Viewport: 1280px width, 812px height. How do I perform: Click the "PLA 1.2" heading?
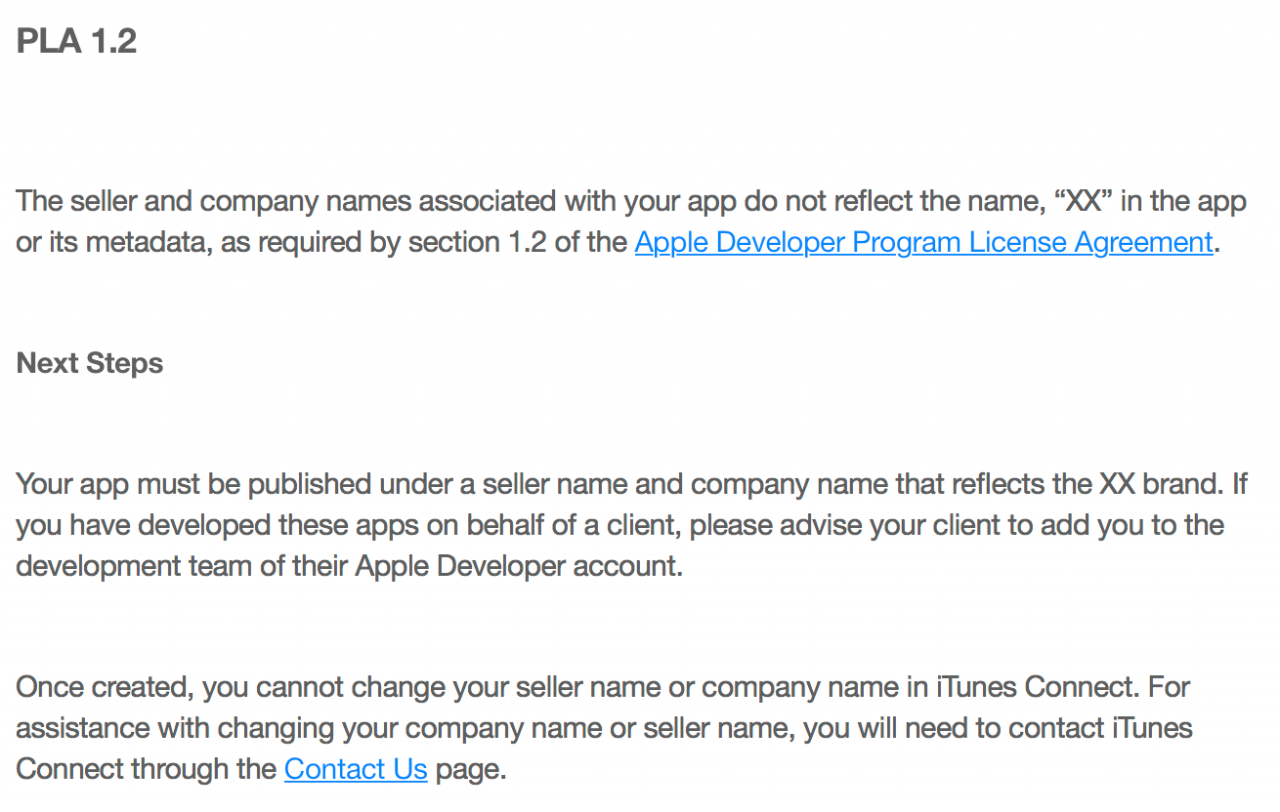[x=77, y=41]
